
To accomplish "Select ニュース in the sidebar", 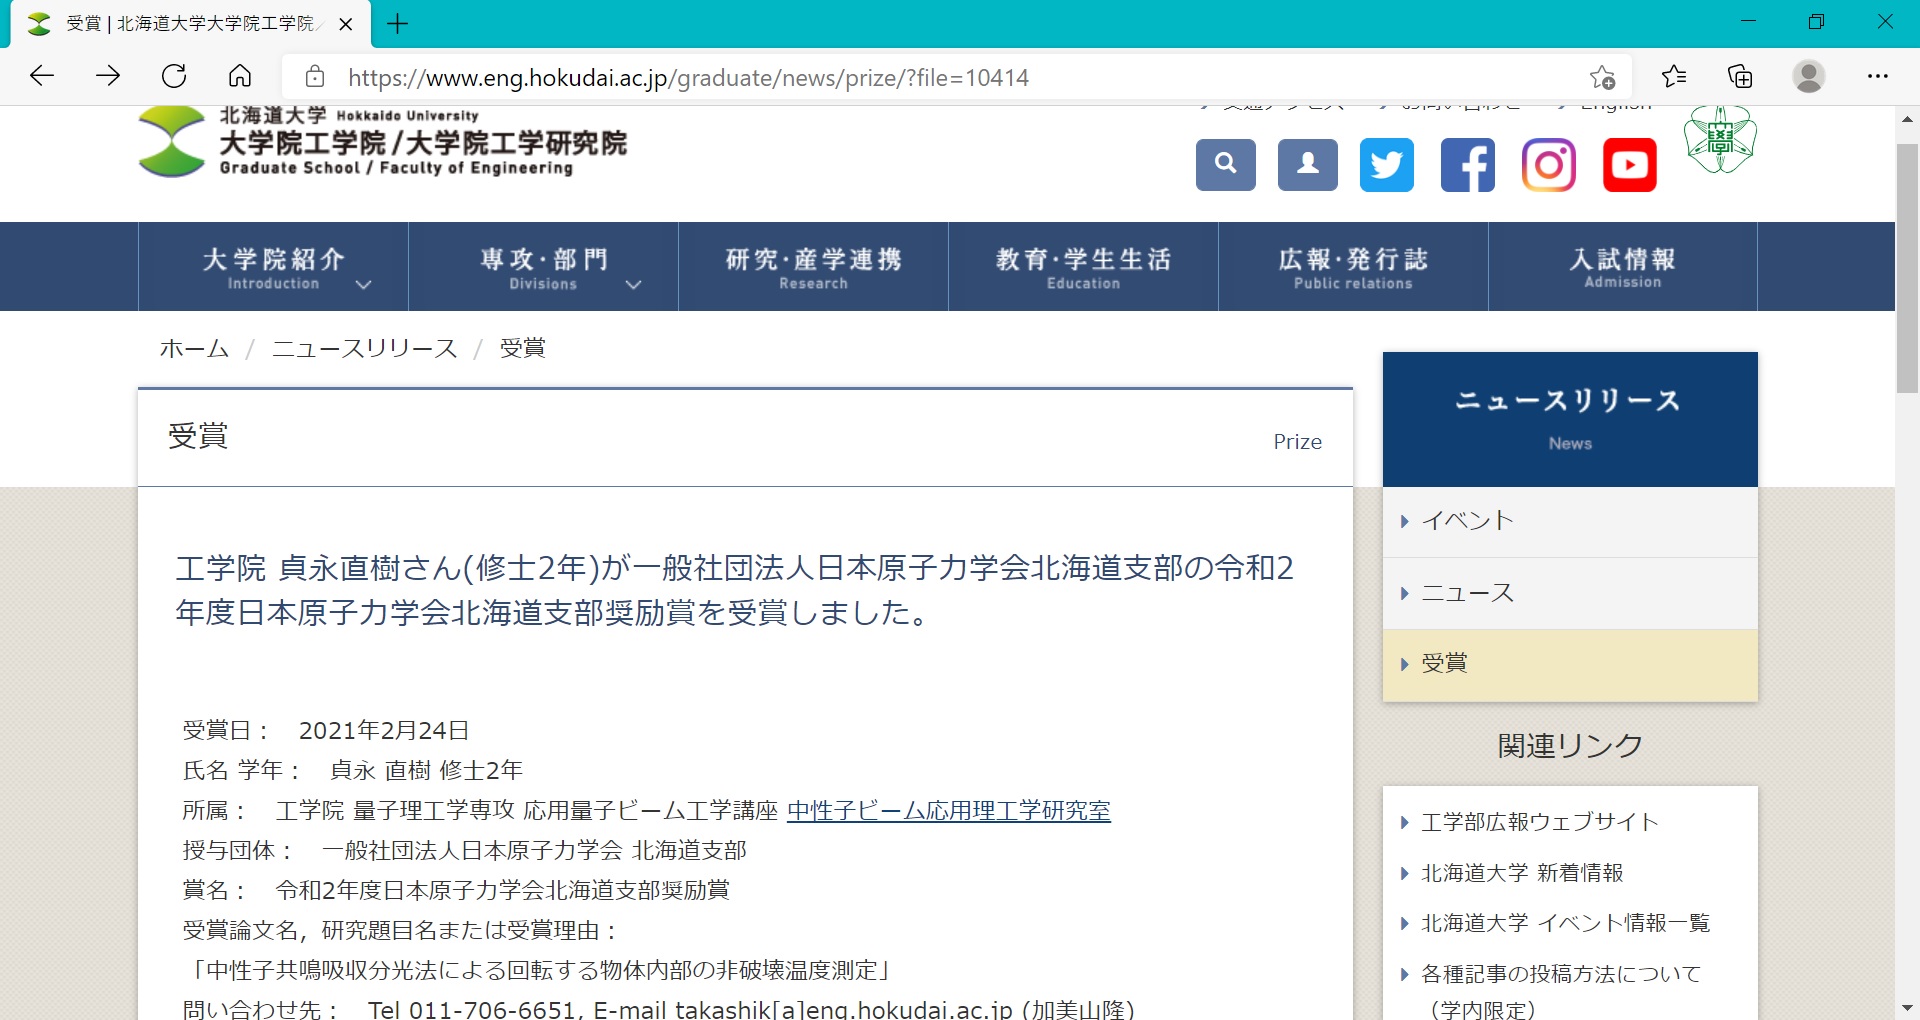I will [x=1570, y=593].
